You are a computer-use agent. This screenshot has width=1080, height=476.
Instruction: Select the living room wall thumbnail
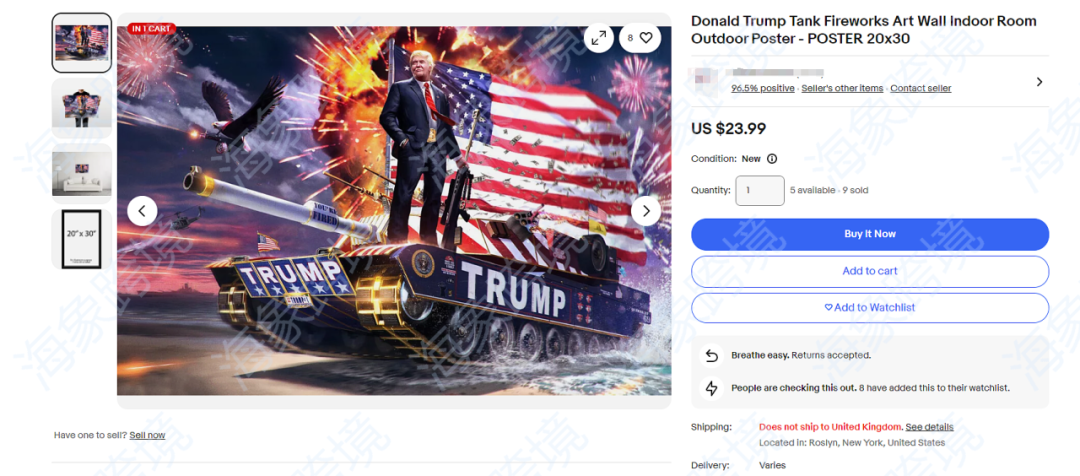click(82, 173)
